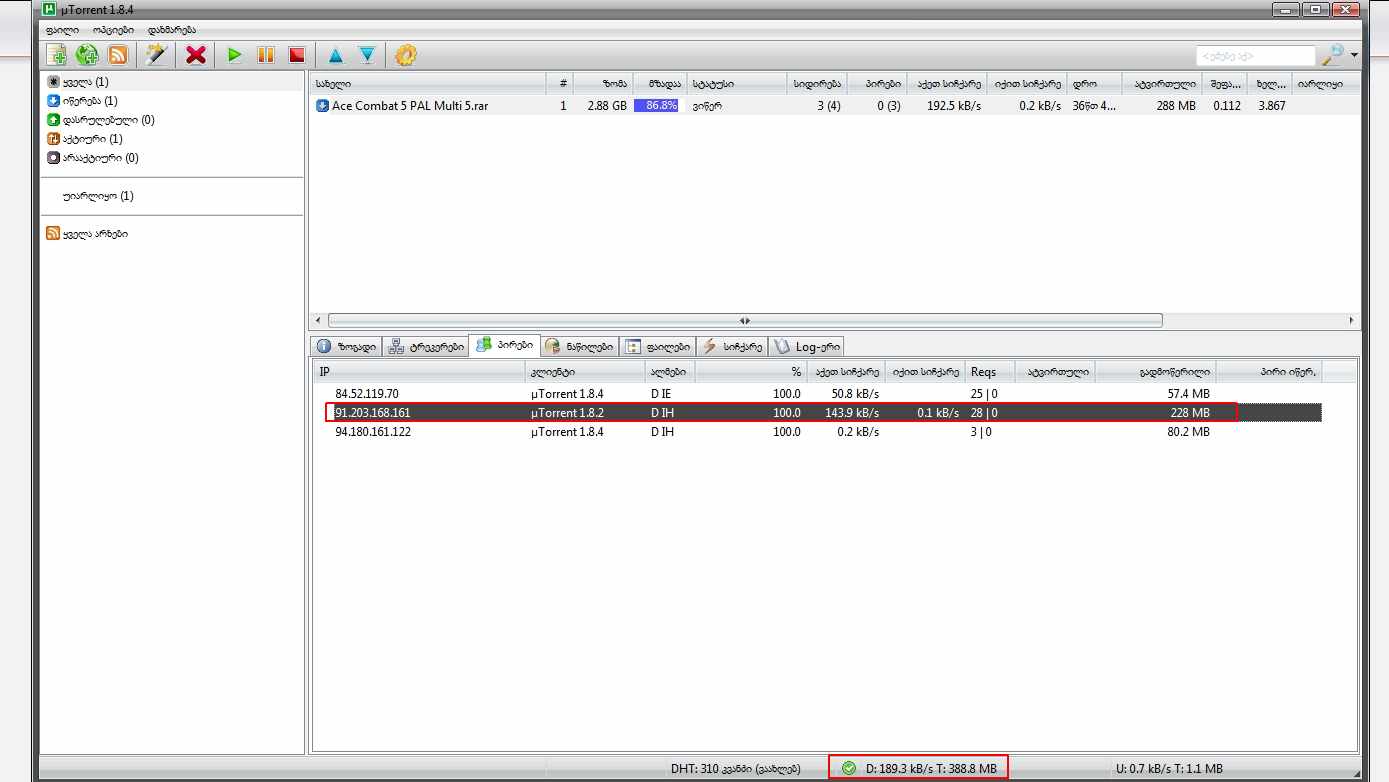1389x782 pixels.
Task: Switch to the ნაწილები Pieces tab
Action: click(x=580, y=346)
